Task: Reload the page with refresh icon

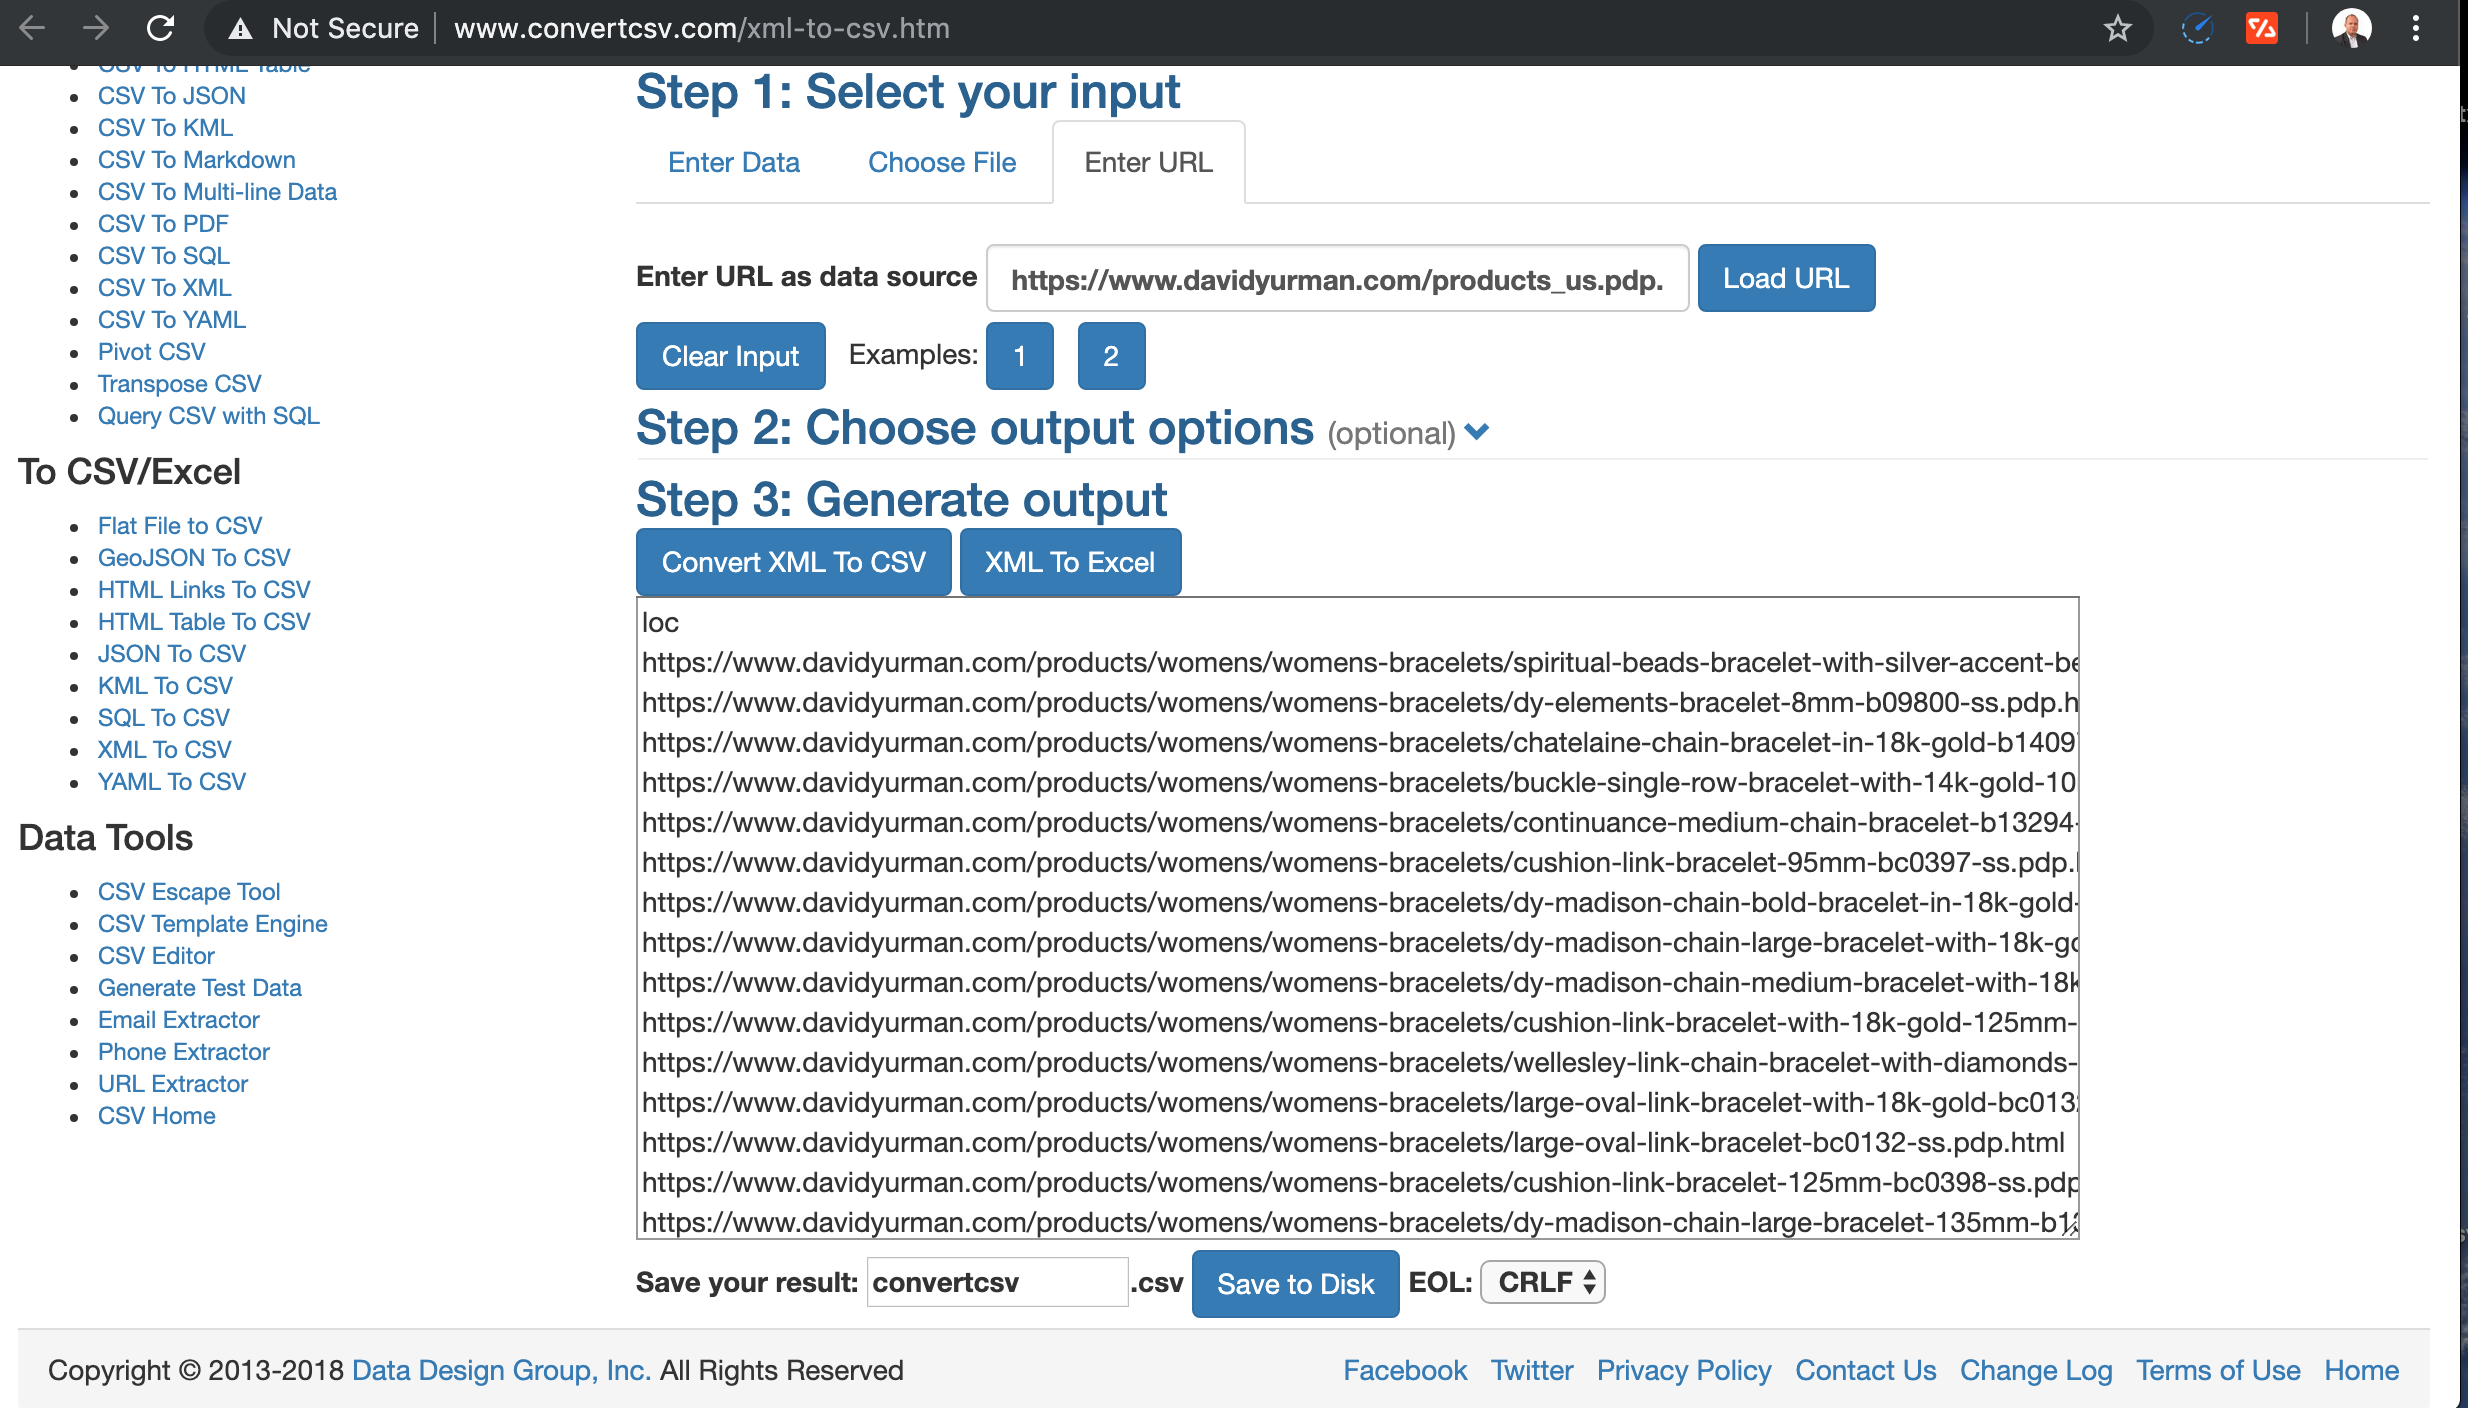Action: point(161,28)
